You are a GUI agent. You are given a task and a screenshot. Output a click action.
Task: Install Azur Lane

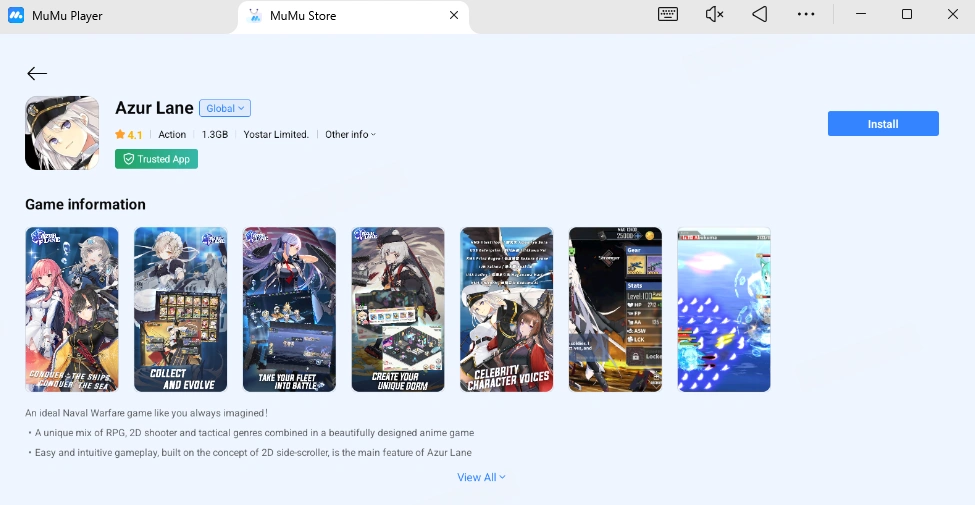click(x=883, y=124)
